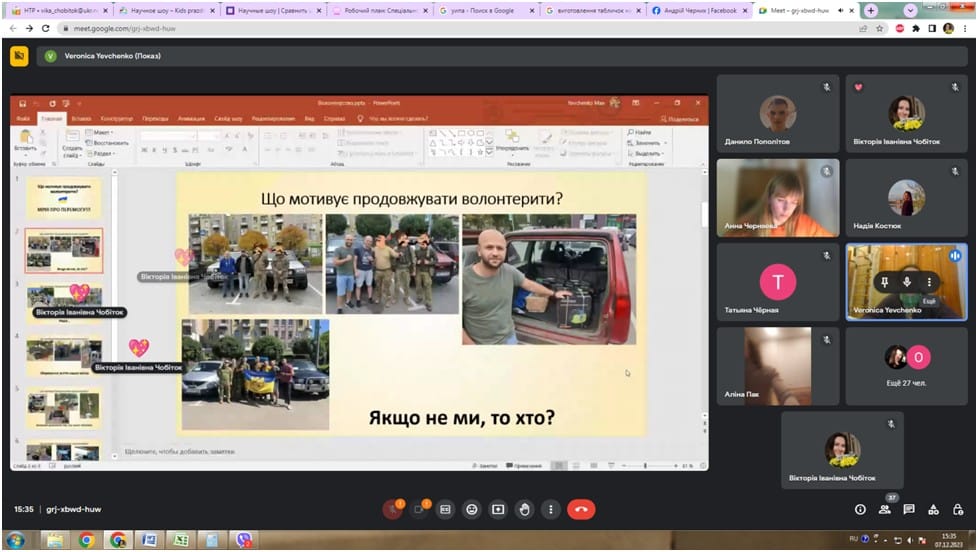978x552 pixels.
Task: Raise hand in the meeting
Action: [x=524, y=509]
